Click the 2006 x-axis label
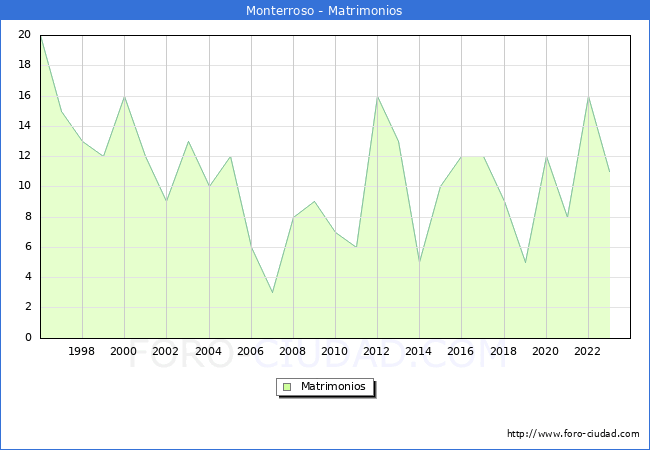This screenshot has width=650, height=450. [x=250, y=351]
